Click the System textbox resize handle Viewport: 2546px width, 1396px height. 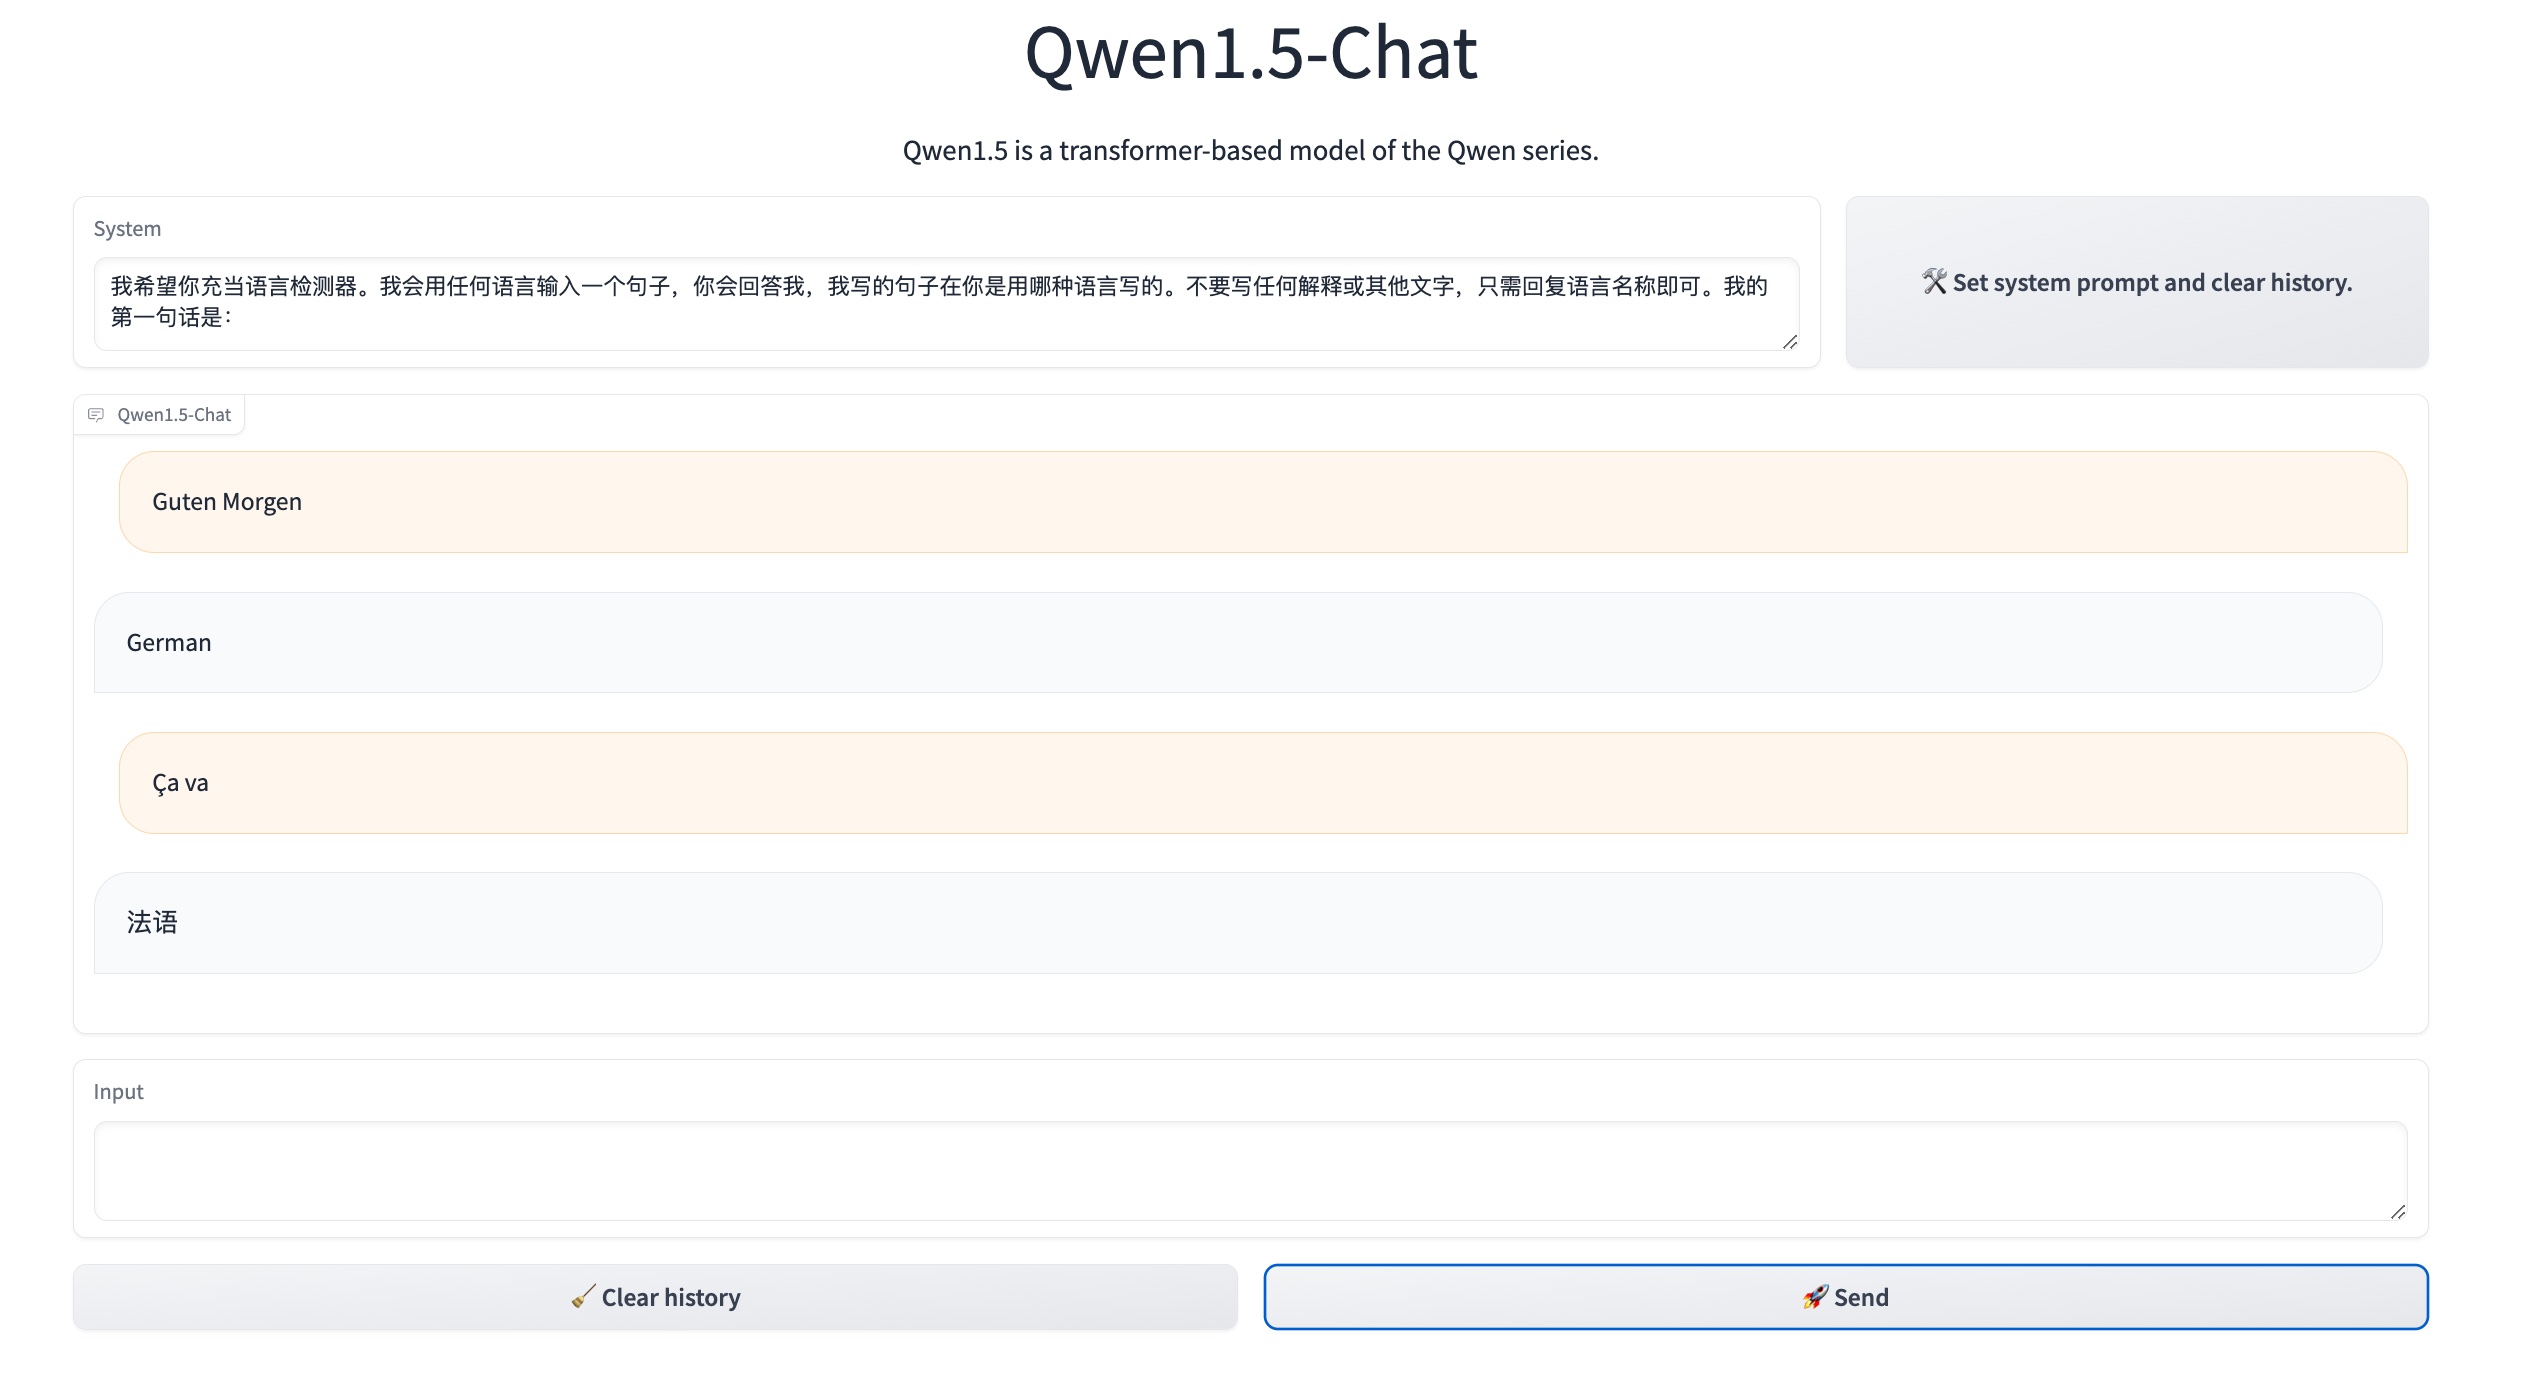[x=1790, y=342]
